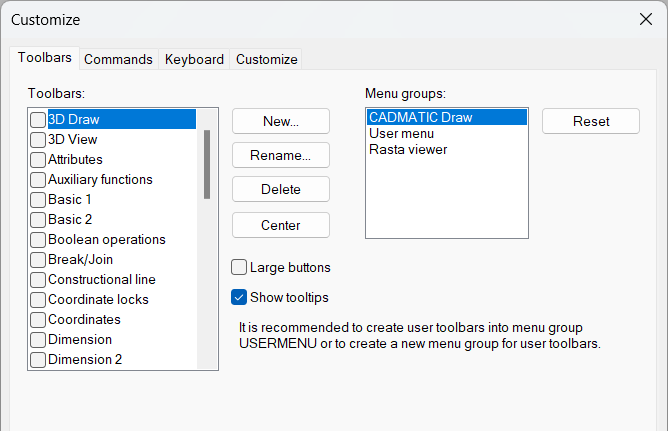This screenshot has width=668, height=431.
Task: Switch to the Commands tab
Action: pyautogui.click(x=118, y=59)
